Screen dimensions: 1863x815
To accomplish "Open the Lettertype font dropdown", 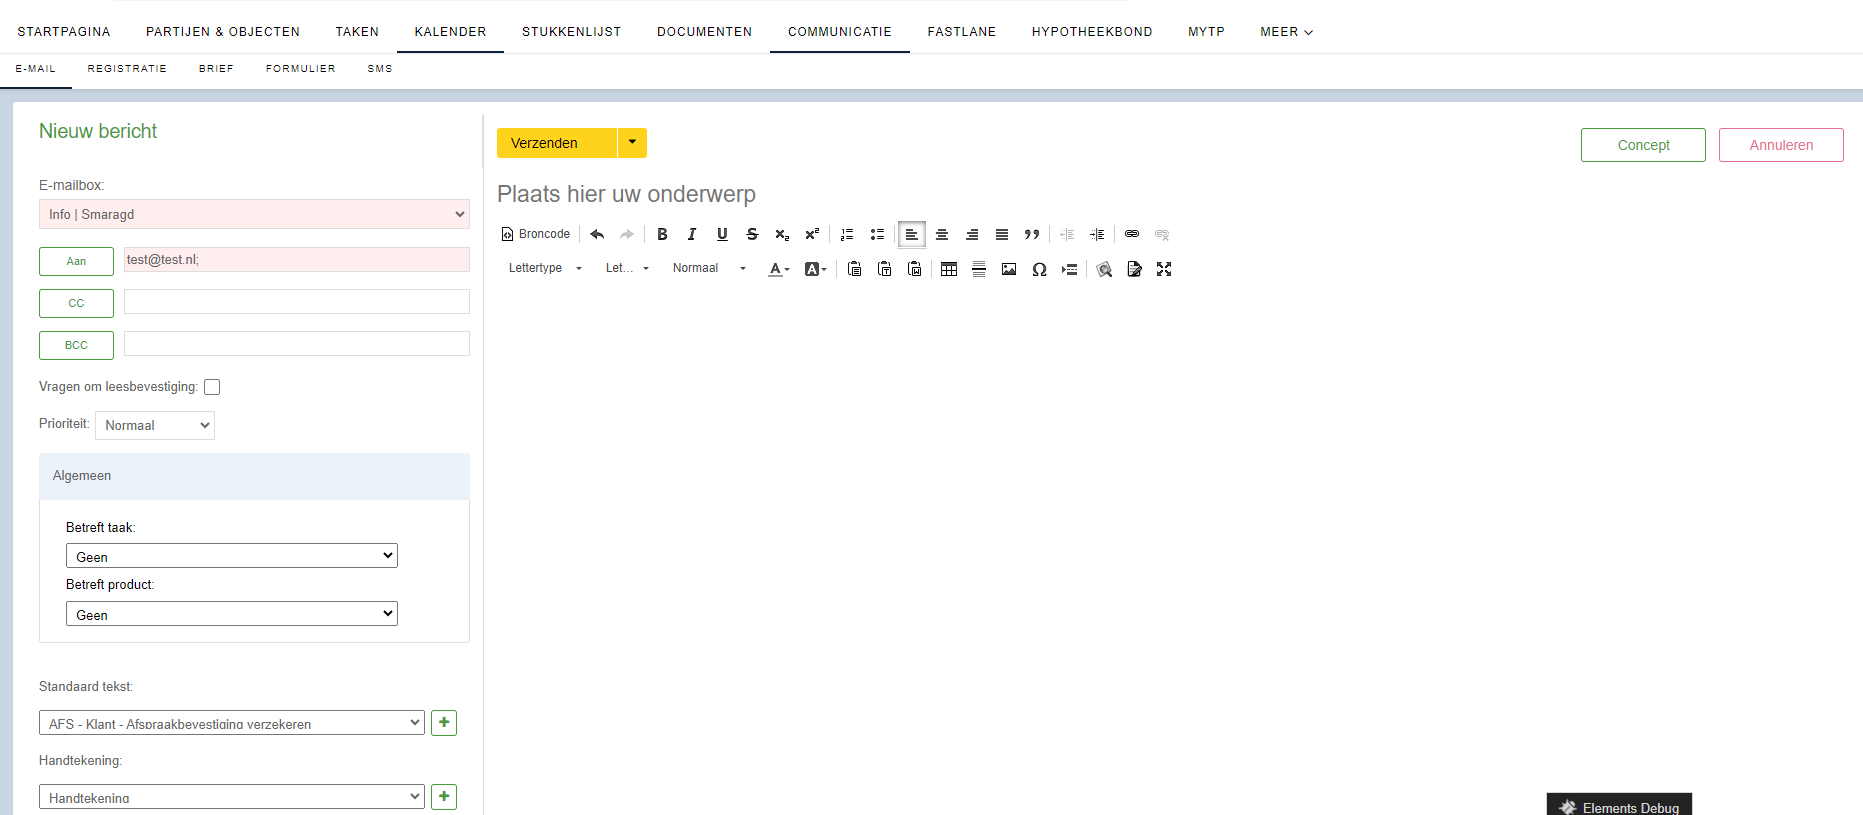I will (x=545, y=268).
